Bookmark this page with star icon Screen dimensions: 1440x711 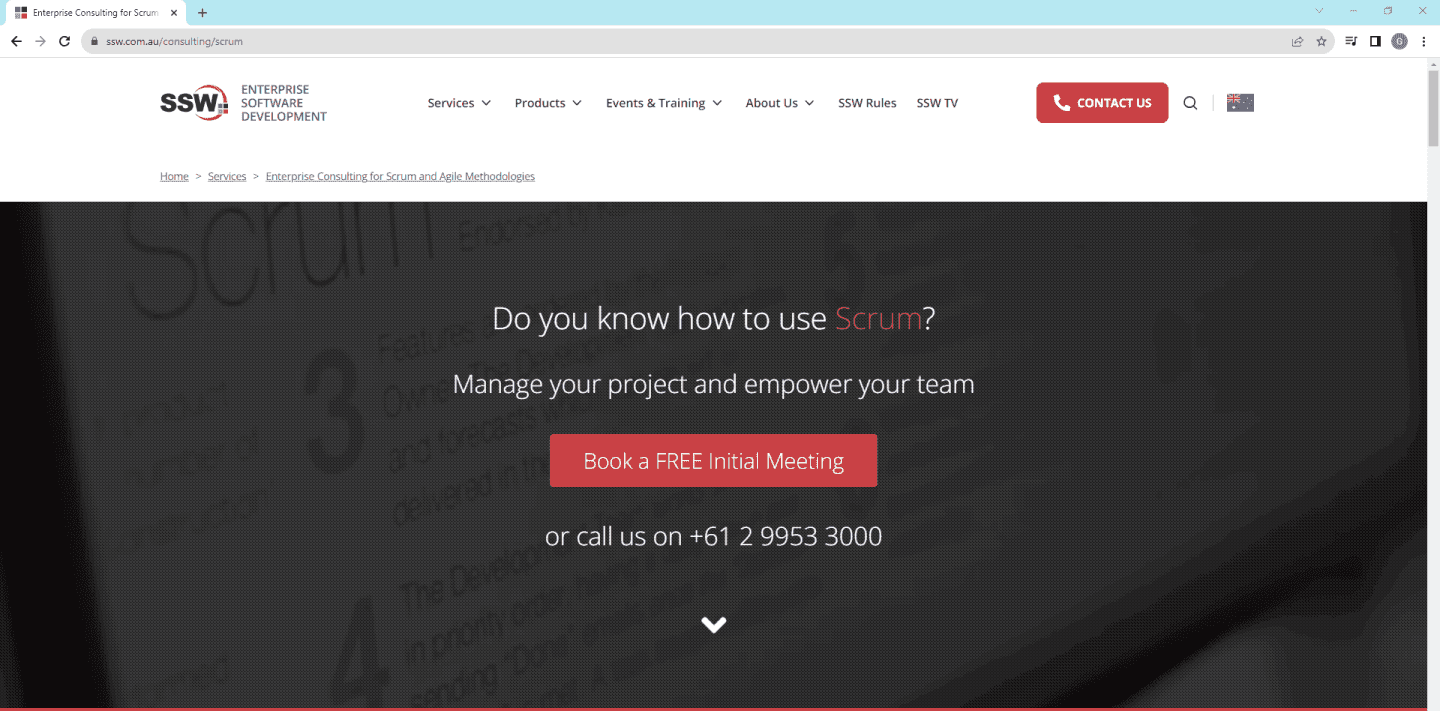pyautogui.click(x=1321, y=41)
